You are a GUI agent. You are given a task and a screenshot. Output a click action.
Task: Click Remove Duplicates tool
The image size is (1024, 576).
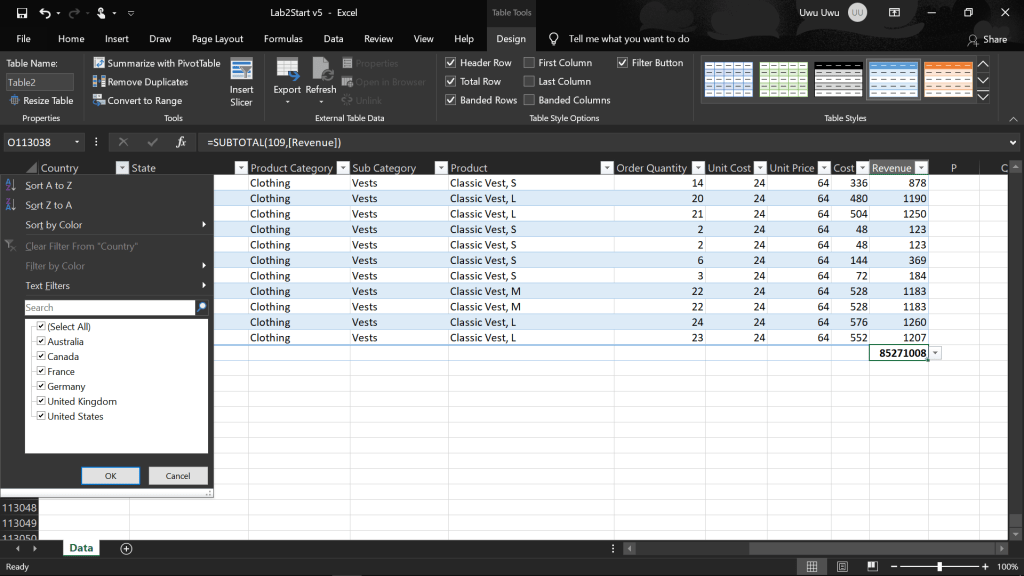[140, 82]
